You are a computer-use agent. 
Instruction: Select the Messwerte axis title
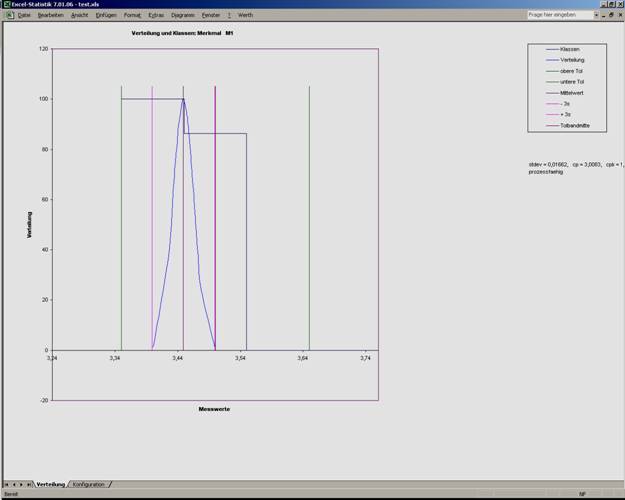pos(214,409)
